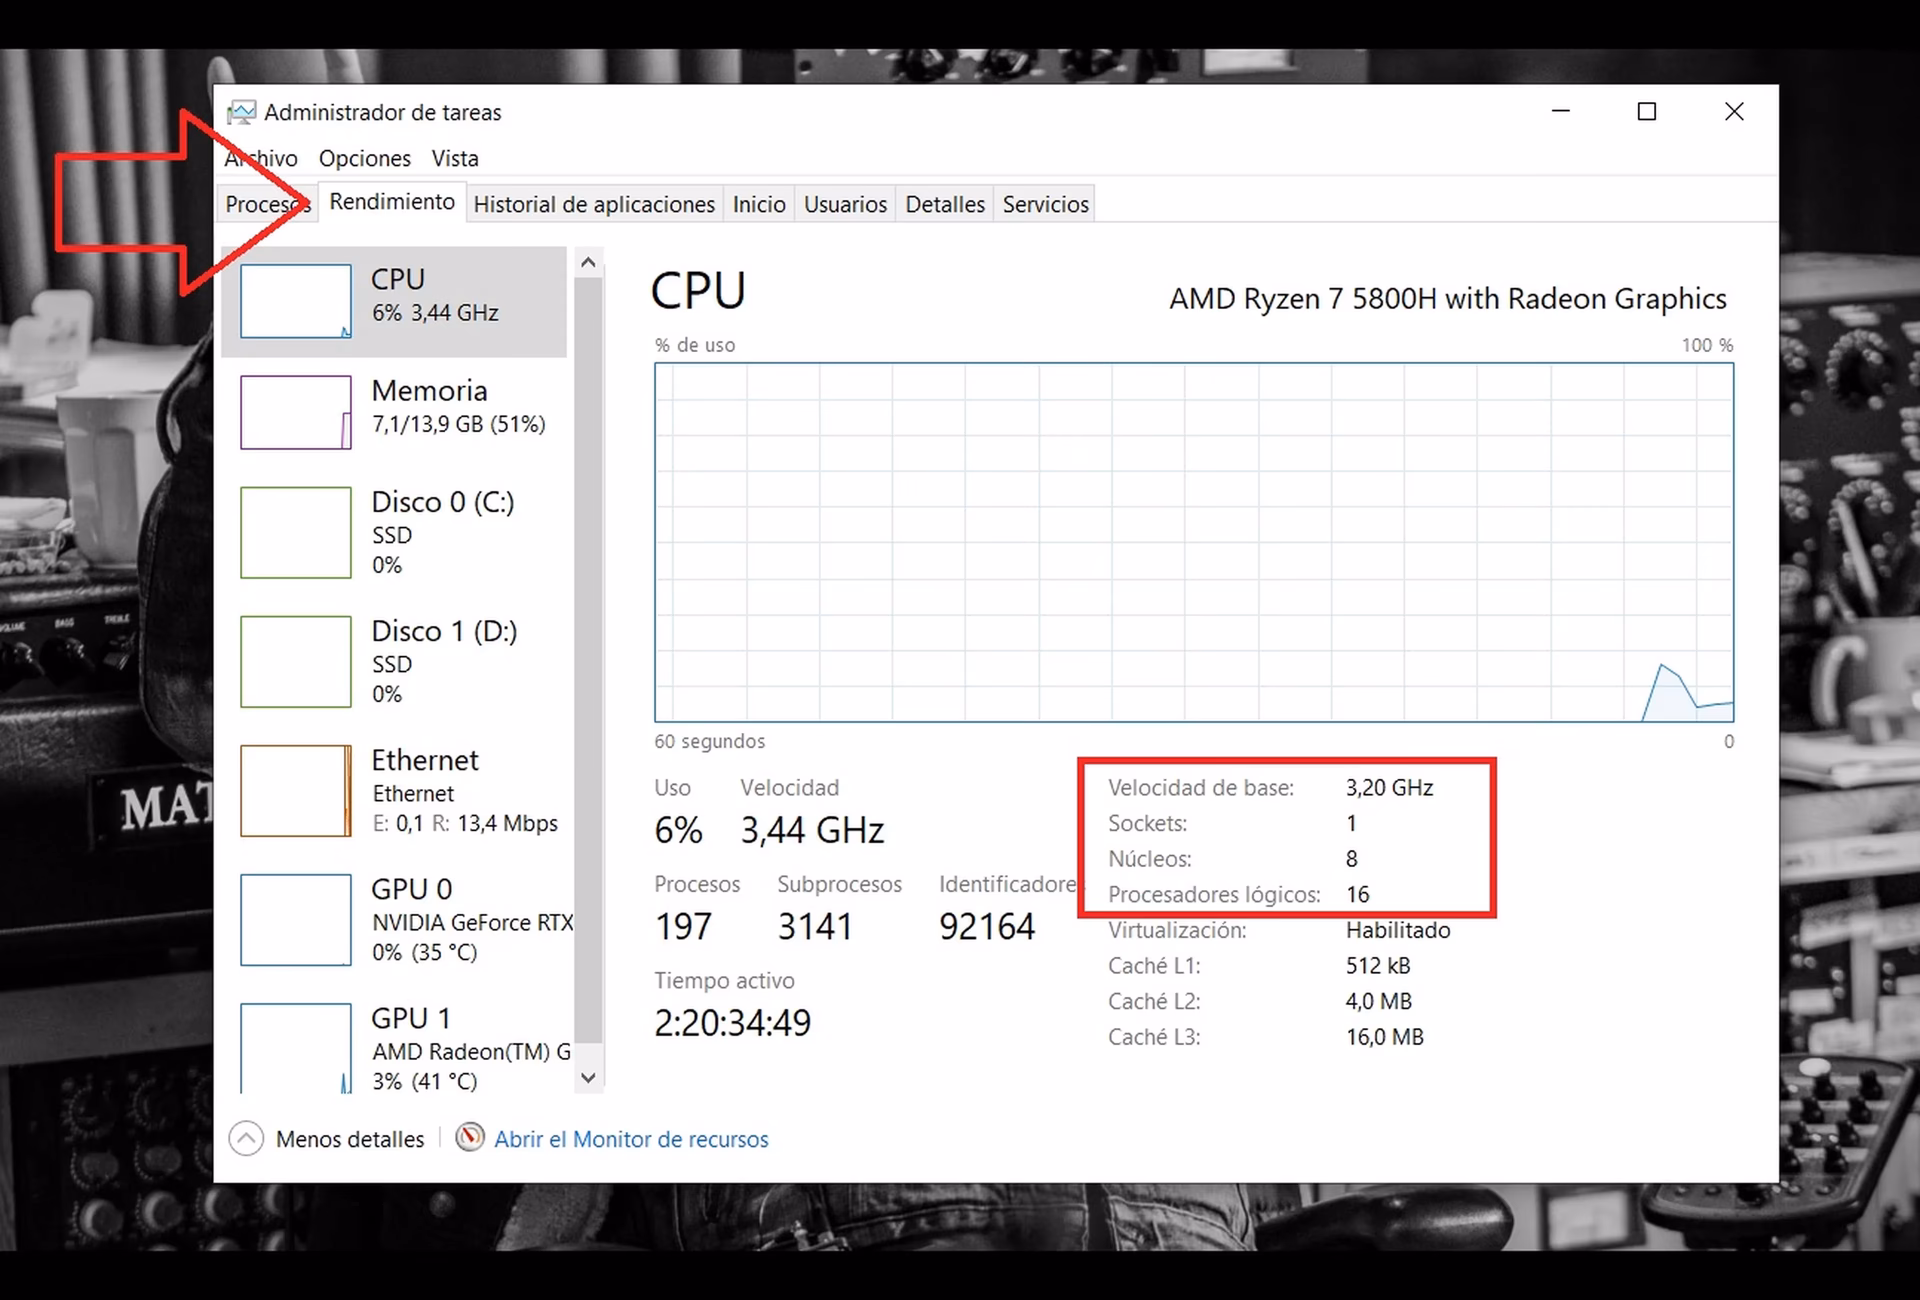Click the Velocidad value 3,44 GHz

tap(812, 831)
